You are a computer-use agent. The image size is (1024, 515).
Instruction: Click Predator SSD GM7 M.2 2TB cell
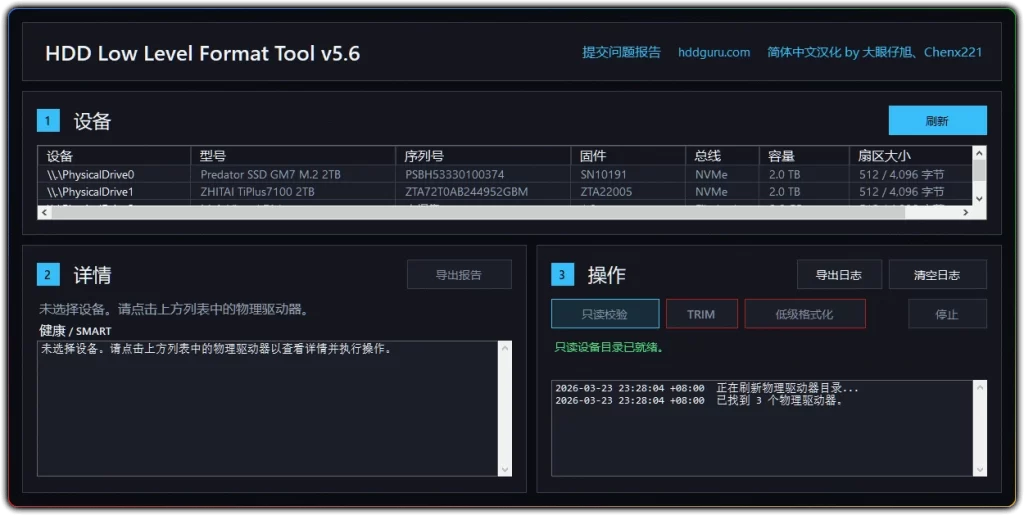[x=270, y=175]
